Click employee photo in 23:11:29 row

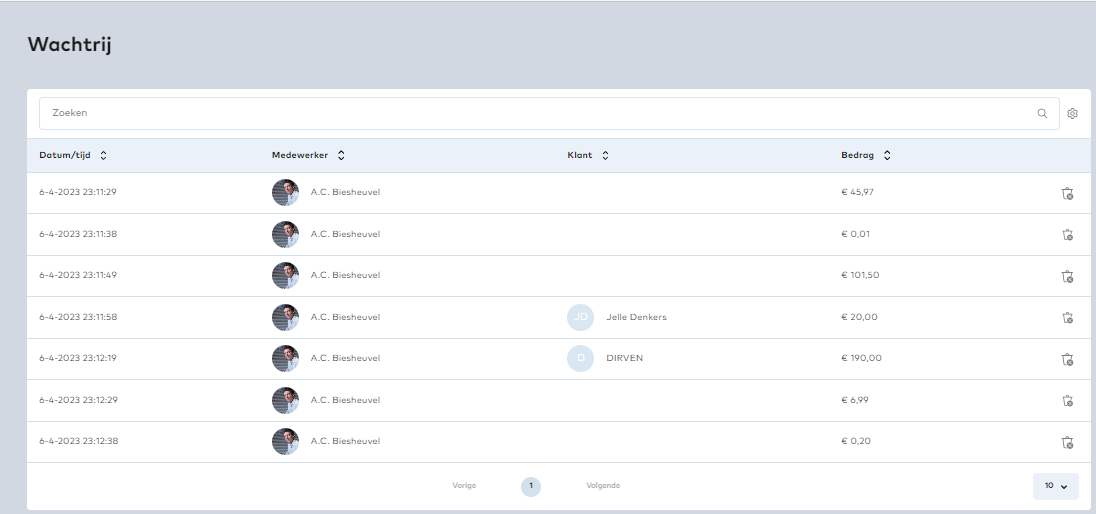tap(285, 192)
